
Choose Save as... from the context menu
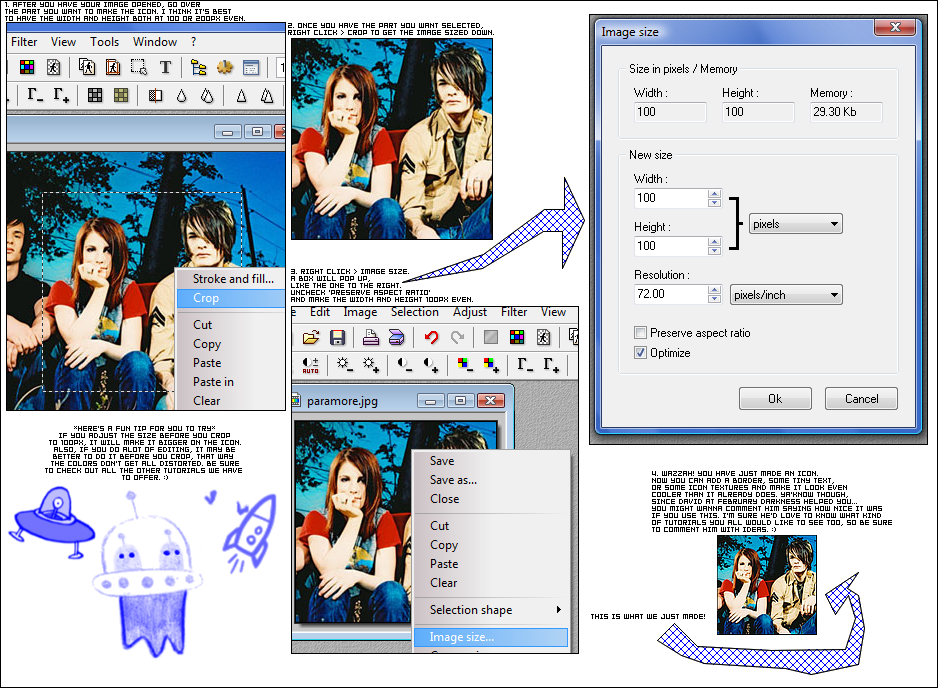(x=491, y=480)
